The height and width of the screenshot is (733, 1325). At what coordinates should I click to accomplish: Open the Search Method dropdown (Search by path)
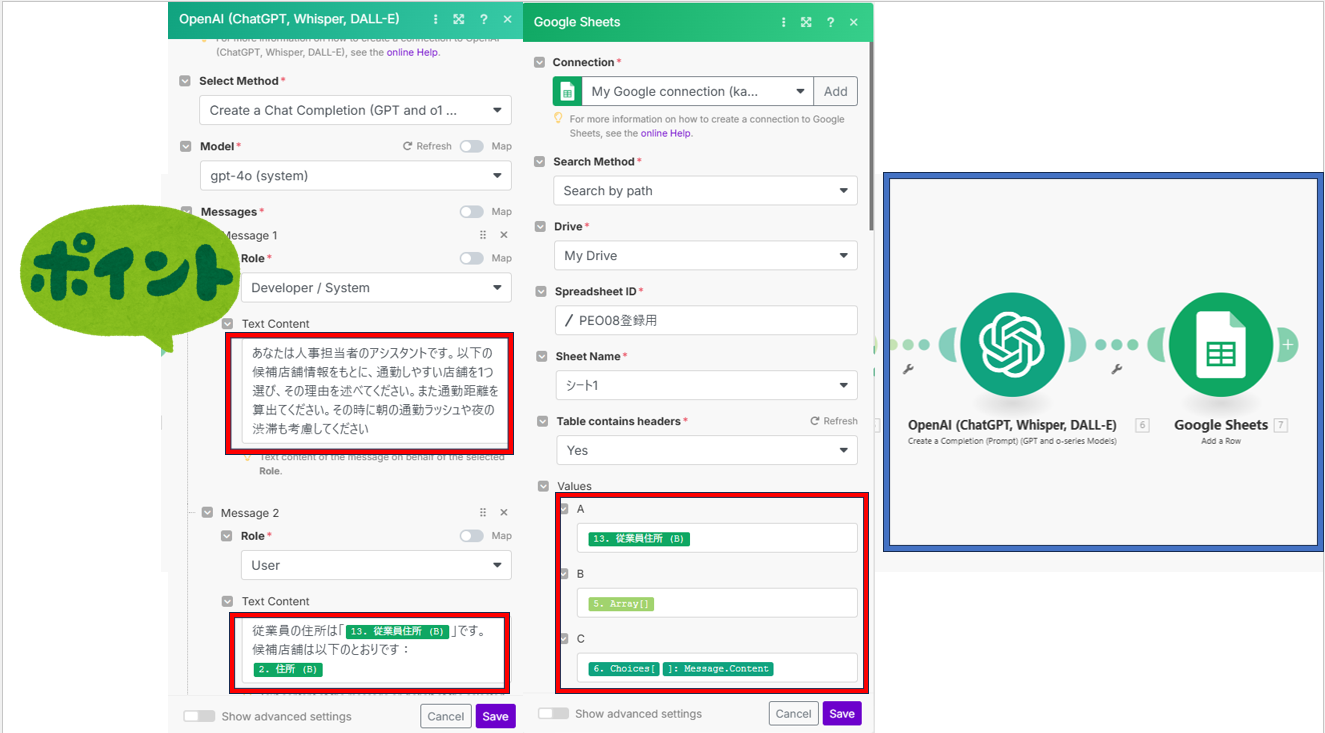pos(705,190)
